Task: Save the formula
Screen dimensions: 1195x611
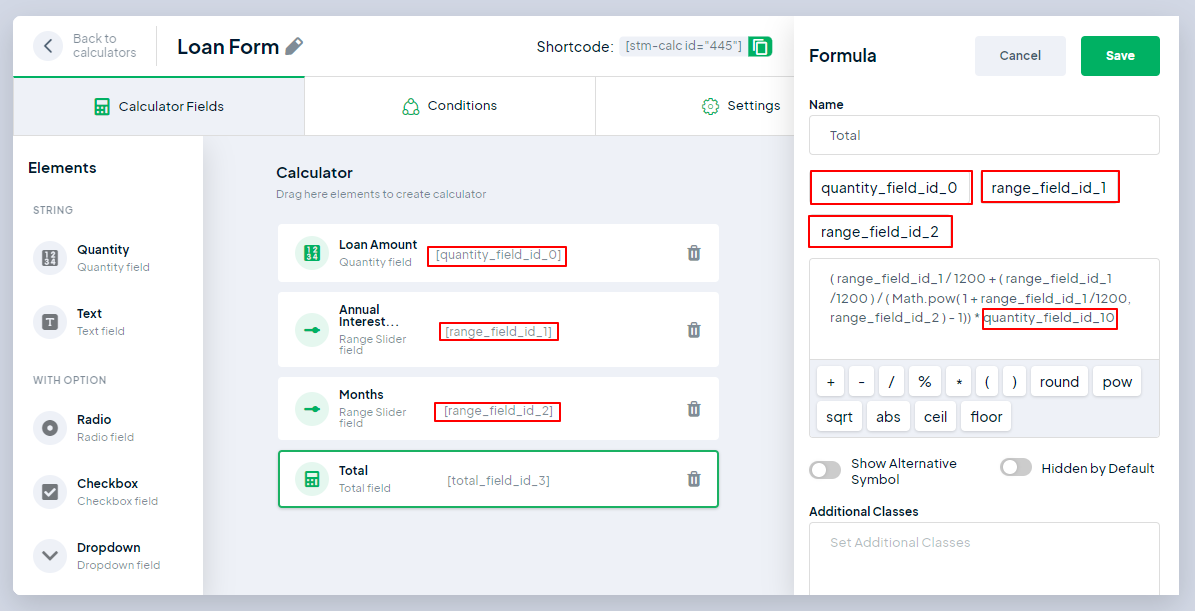Action: click(1120, 56)
